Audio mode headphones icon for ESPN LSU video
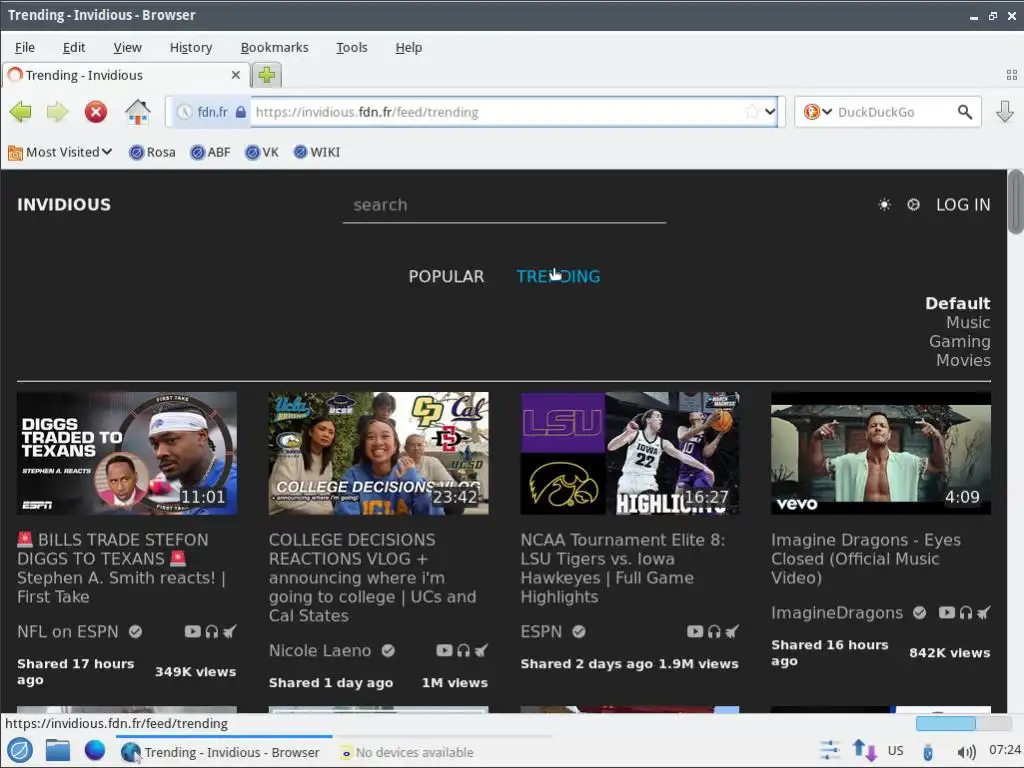 pyautogui.click(x=714, y=632)
